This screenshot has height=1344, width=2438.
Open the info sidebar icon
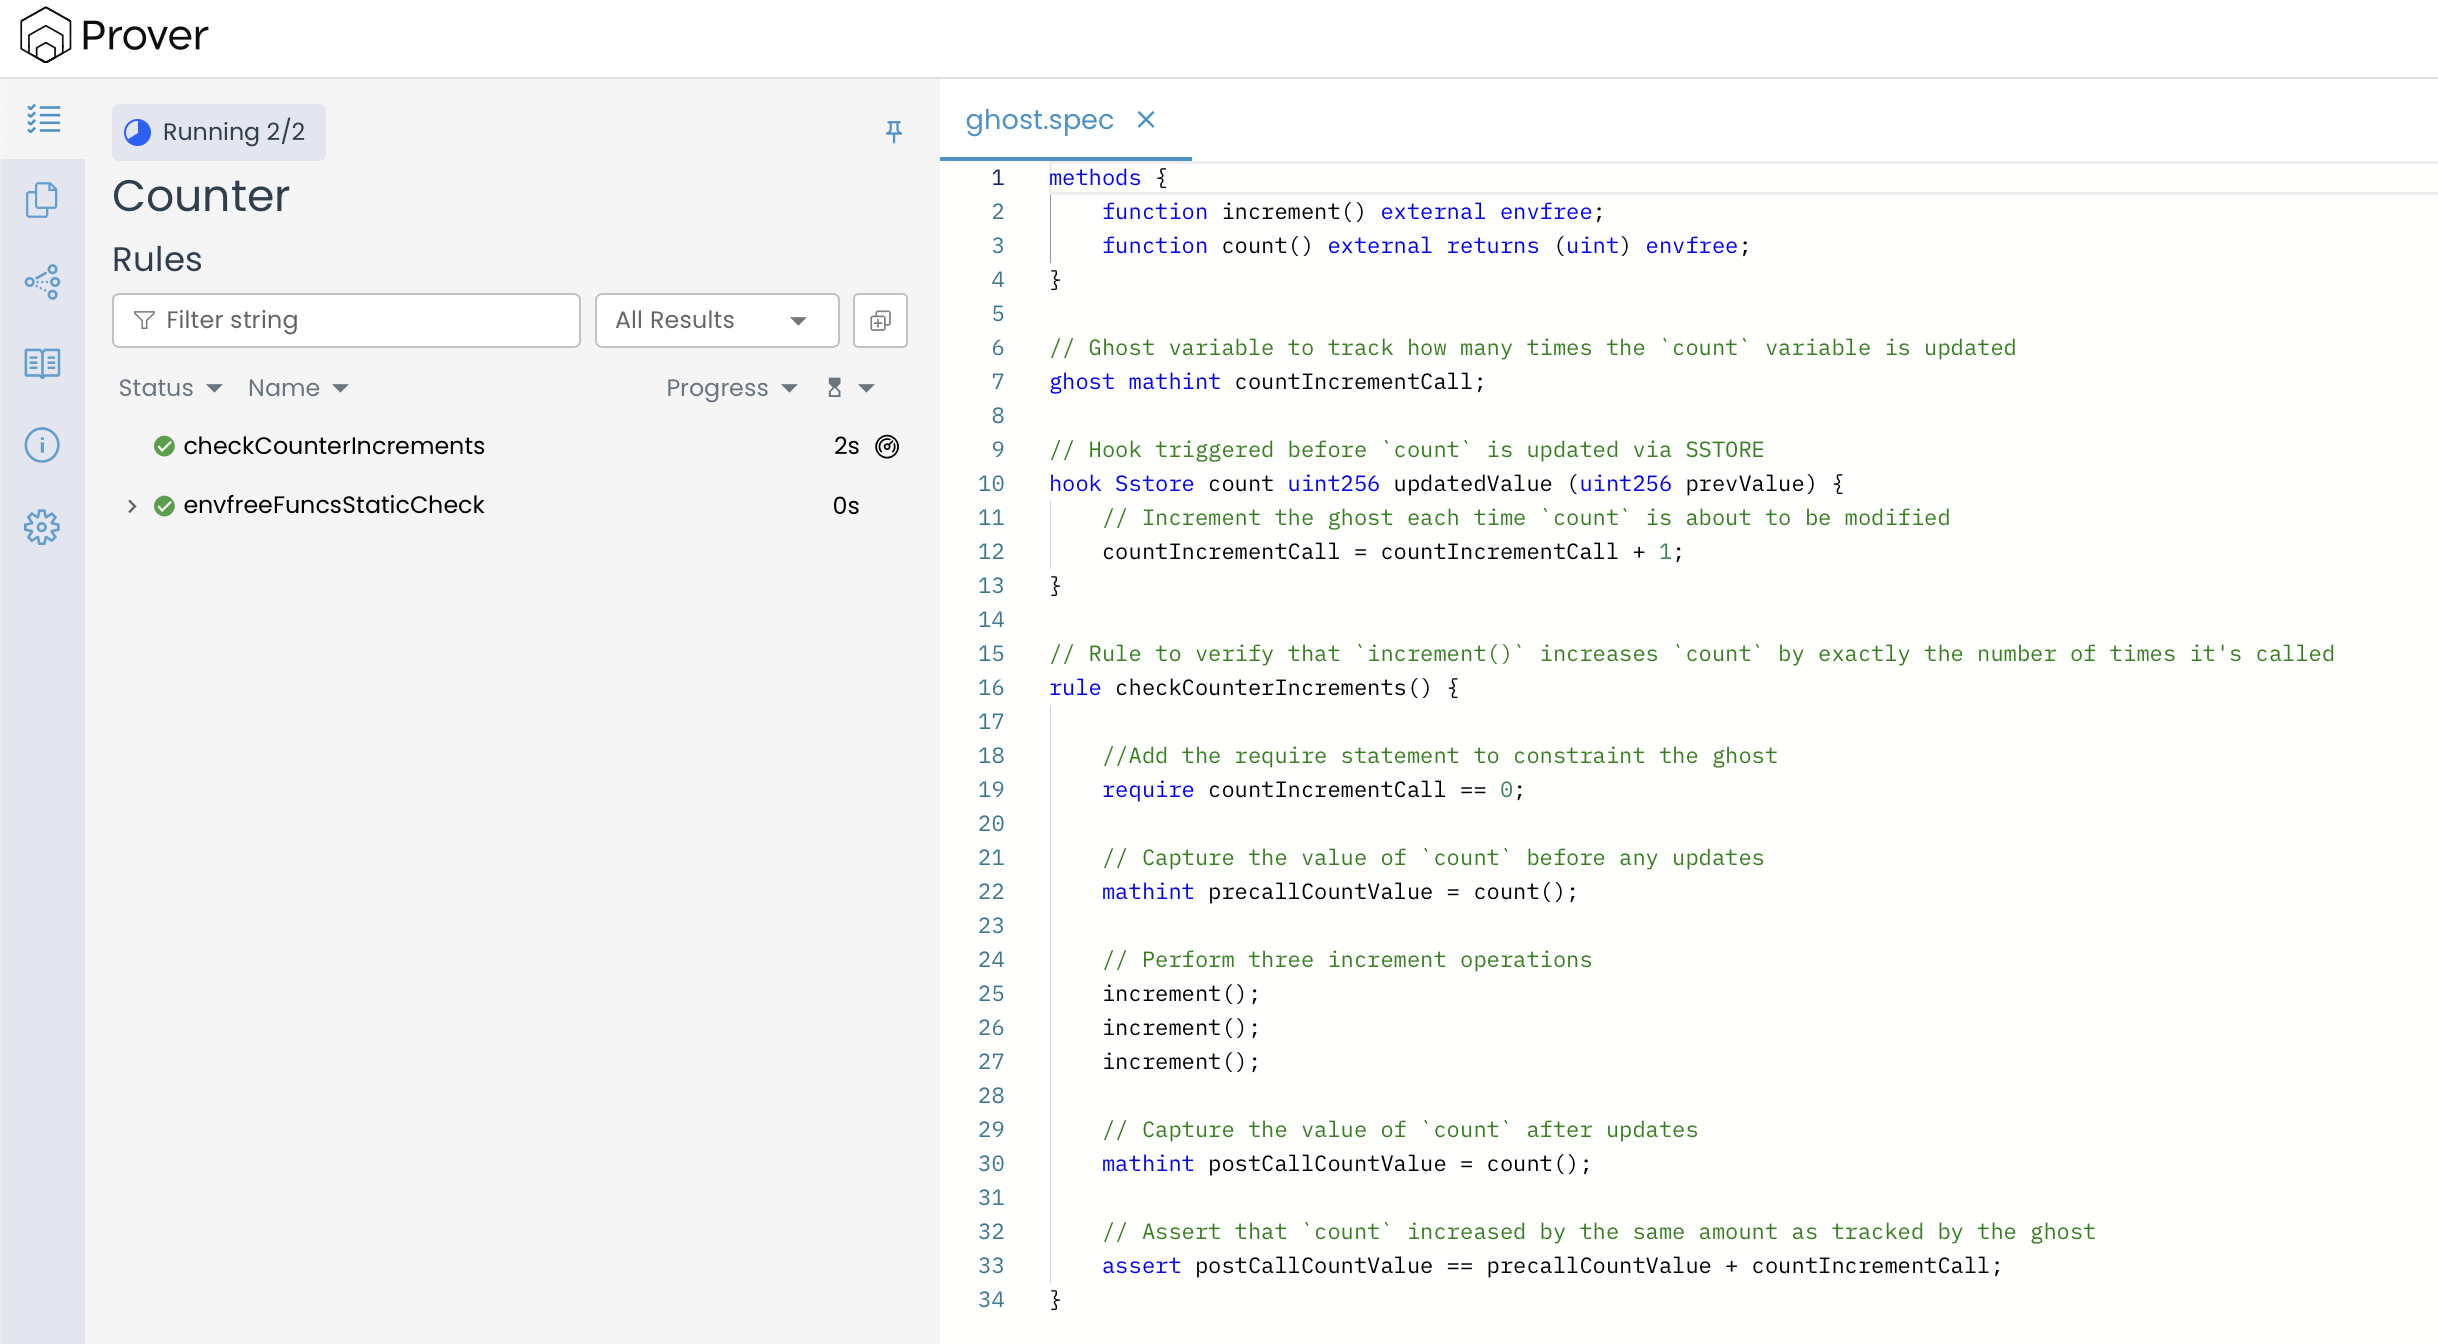tap(42, 445)
